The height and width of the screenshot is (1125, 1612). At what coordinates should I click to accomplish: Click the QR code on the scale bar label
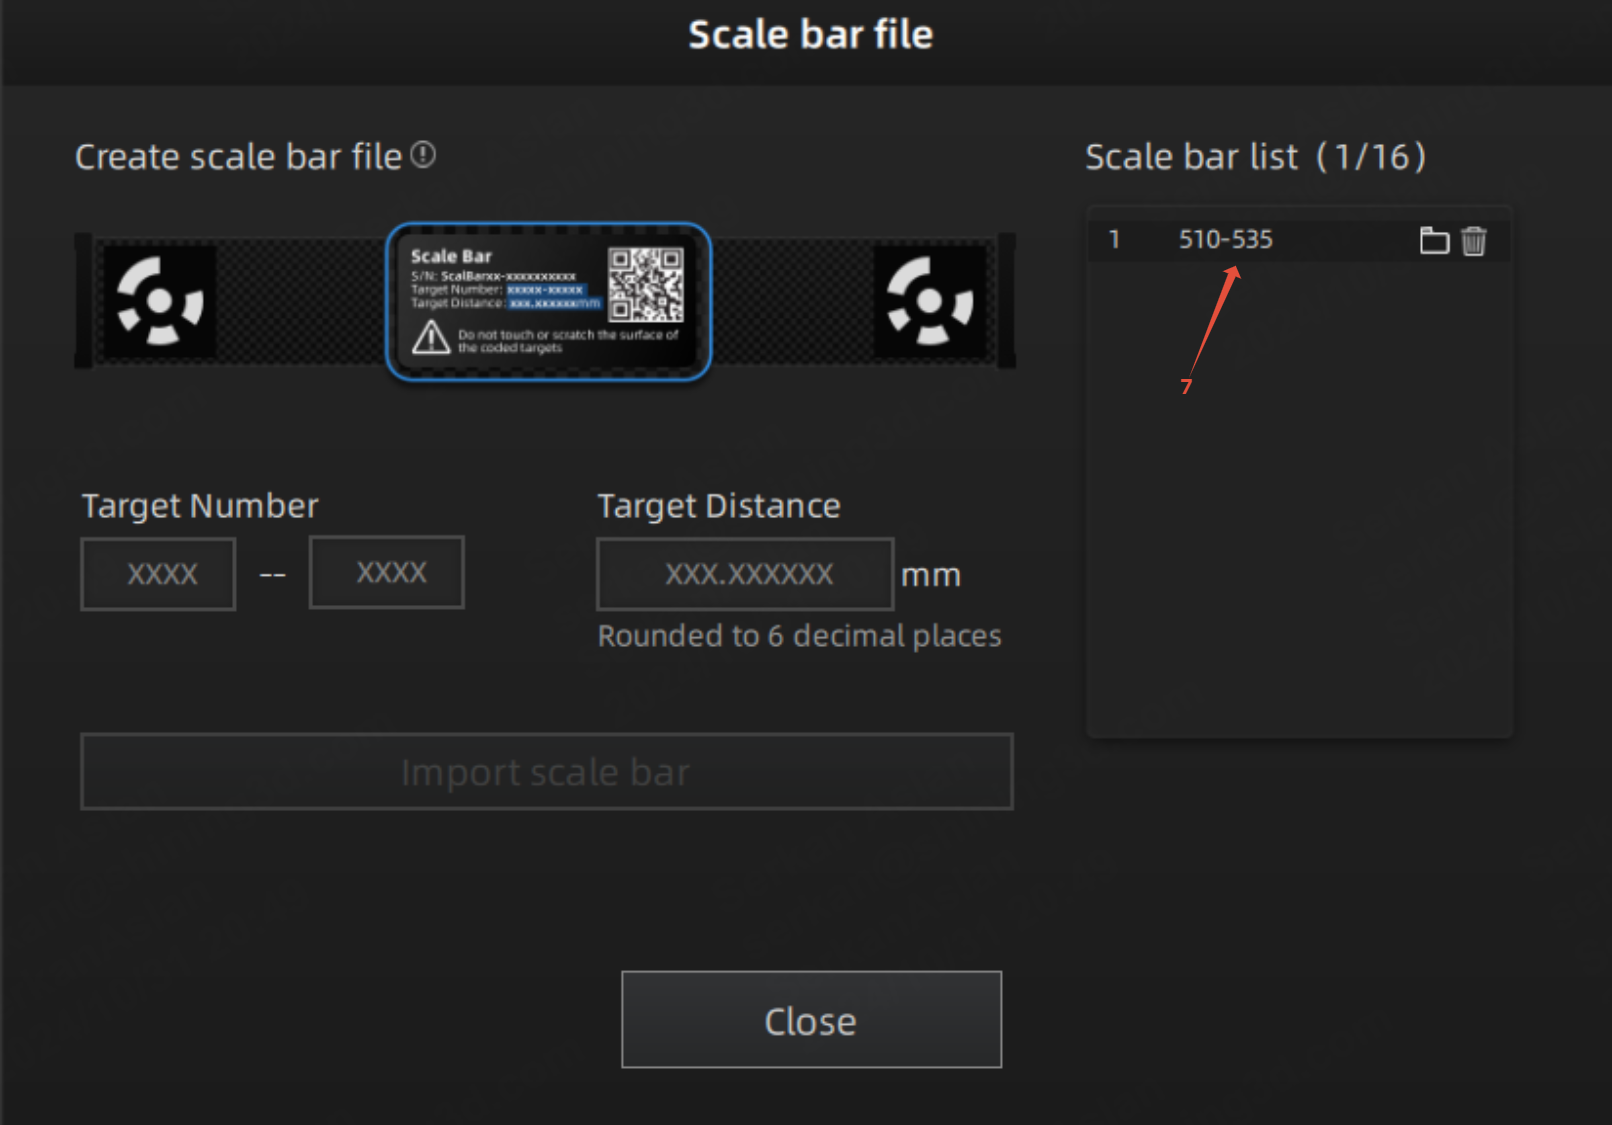(x=646, y=284)
